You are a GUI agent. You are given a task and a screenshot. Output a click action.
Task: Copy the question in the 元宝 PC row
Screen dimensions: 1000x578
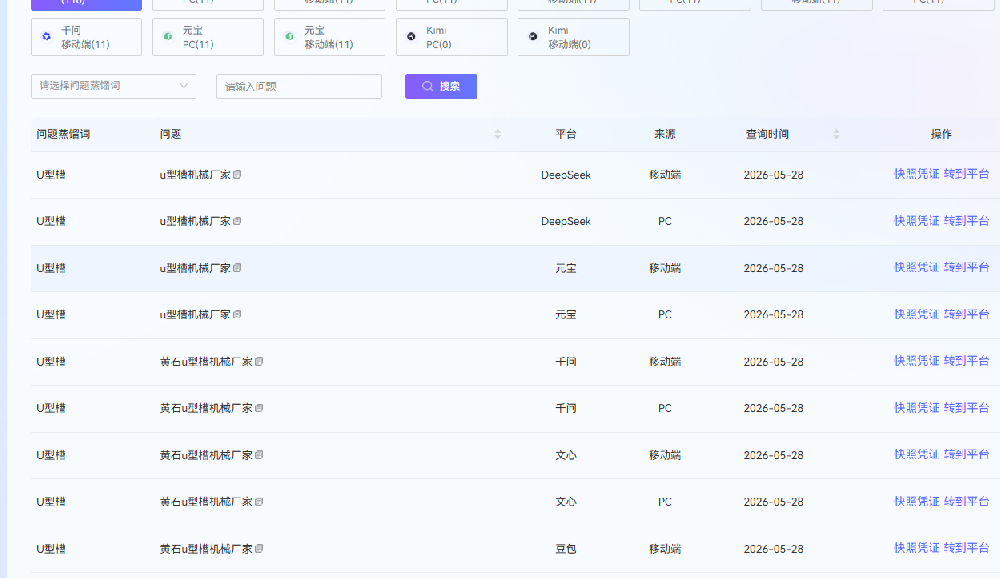(237, 315)
